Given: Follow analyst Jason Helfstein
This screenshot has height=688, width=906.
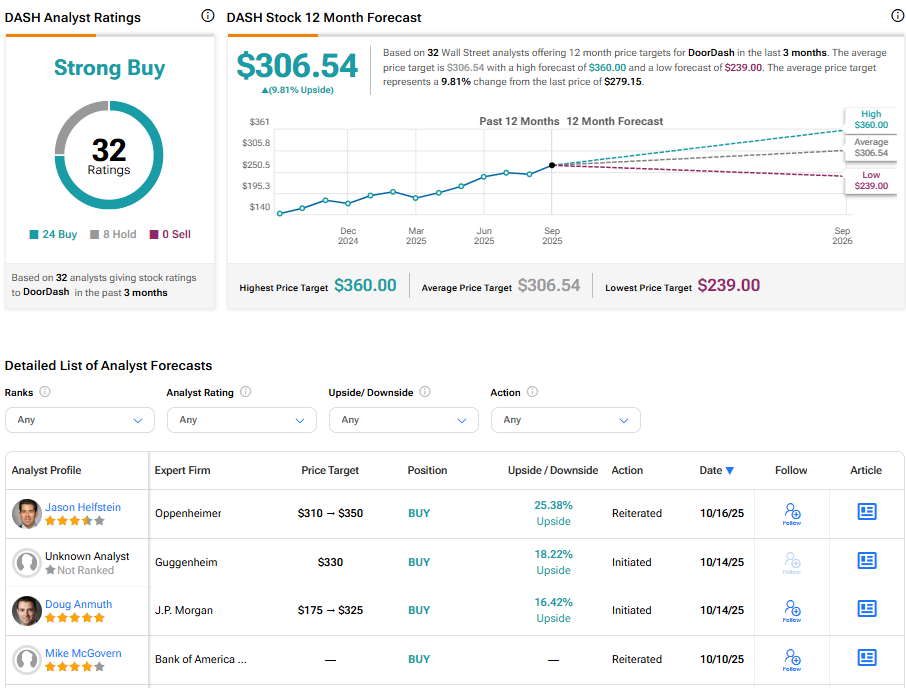Looking at the screenshot, I should tap(792, 514).
